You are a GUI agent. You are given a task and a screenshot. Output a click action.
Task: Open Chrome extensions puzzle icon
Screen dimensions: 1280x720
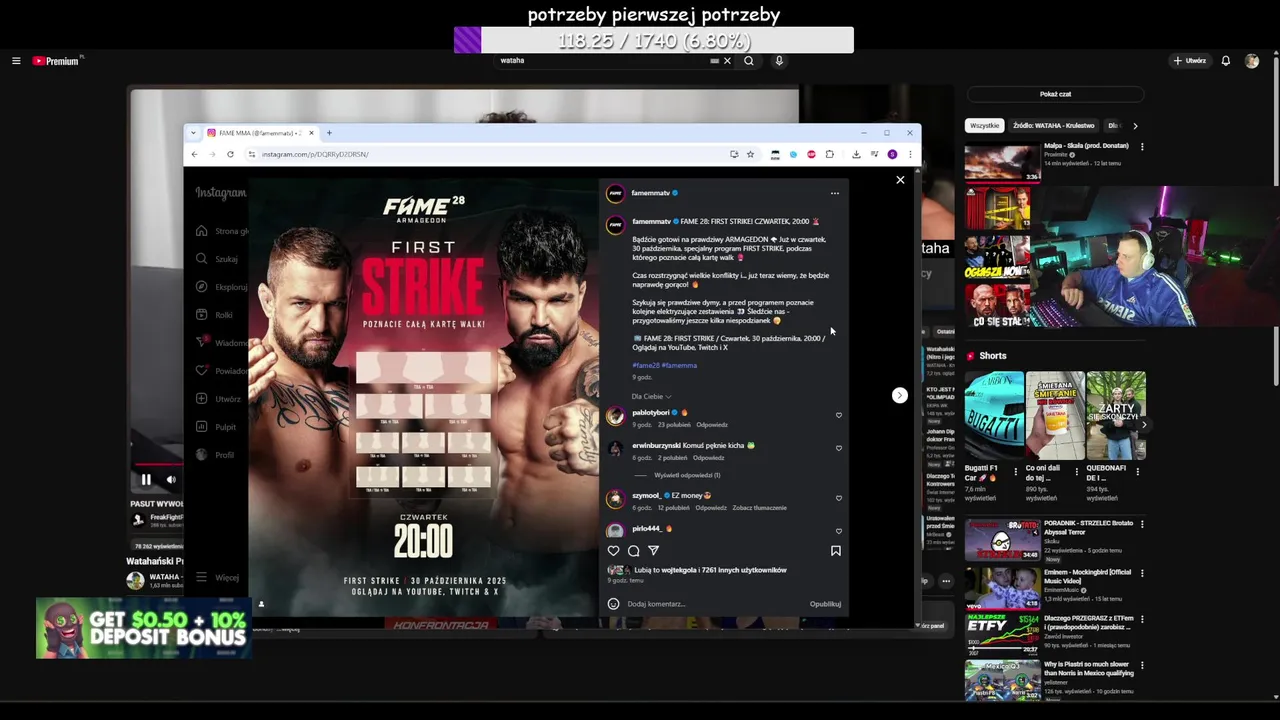(829, 154)
